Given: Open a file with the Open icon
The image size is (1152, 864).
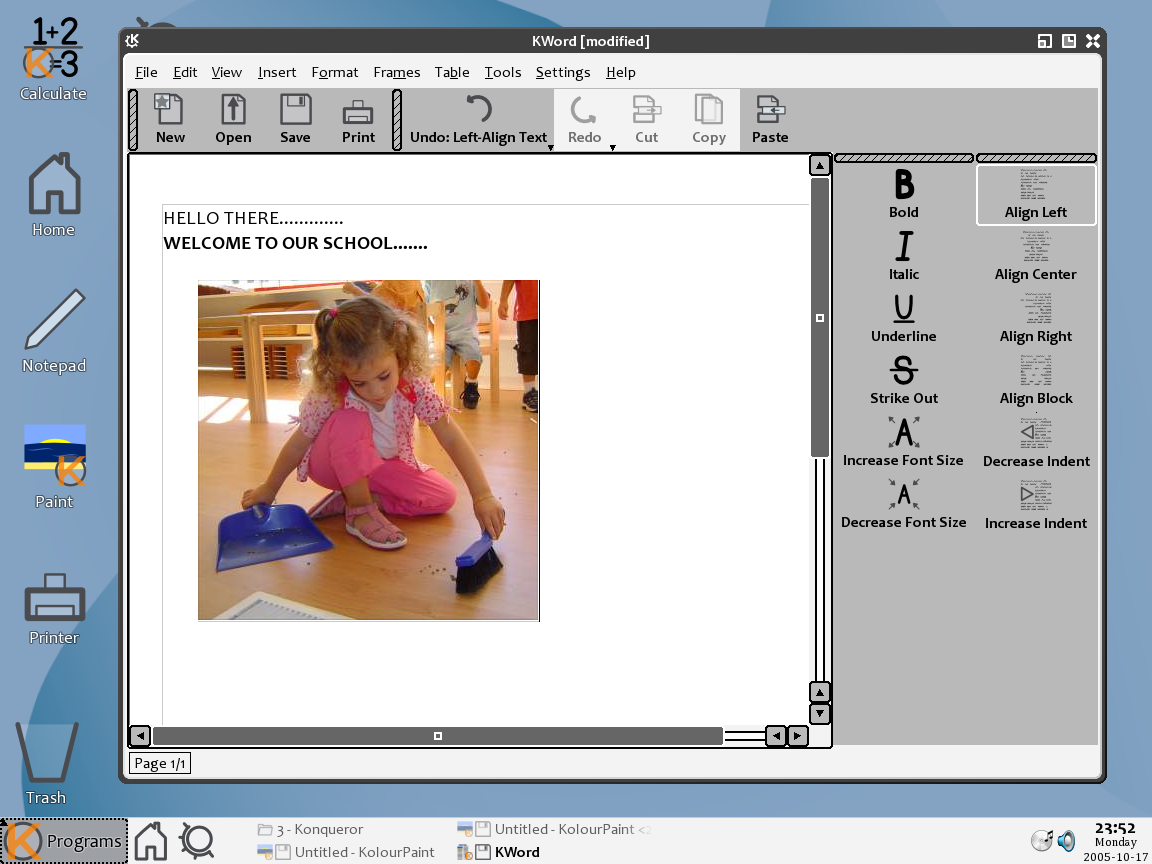Looking at the screenshot, I should point(233,119).
